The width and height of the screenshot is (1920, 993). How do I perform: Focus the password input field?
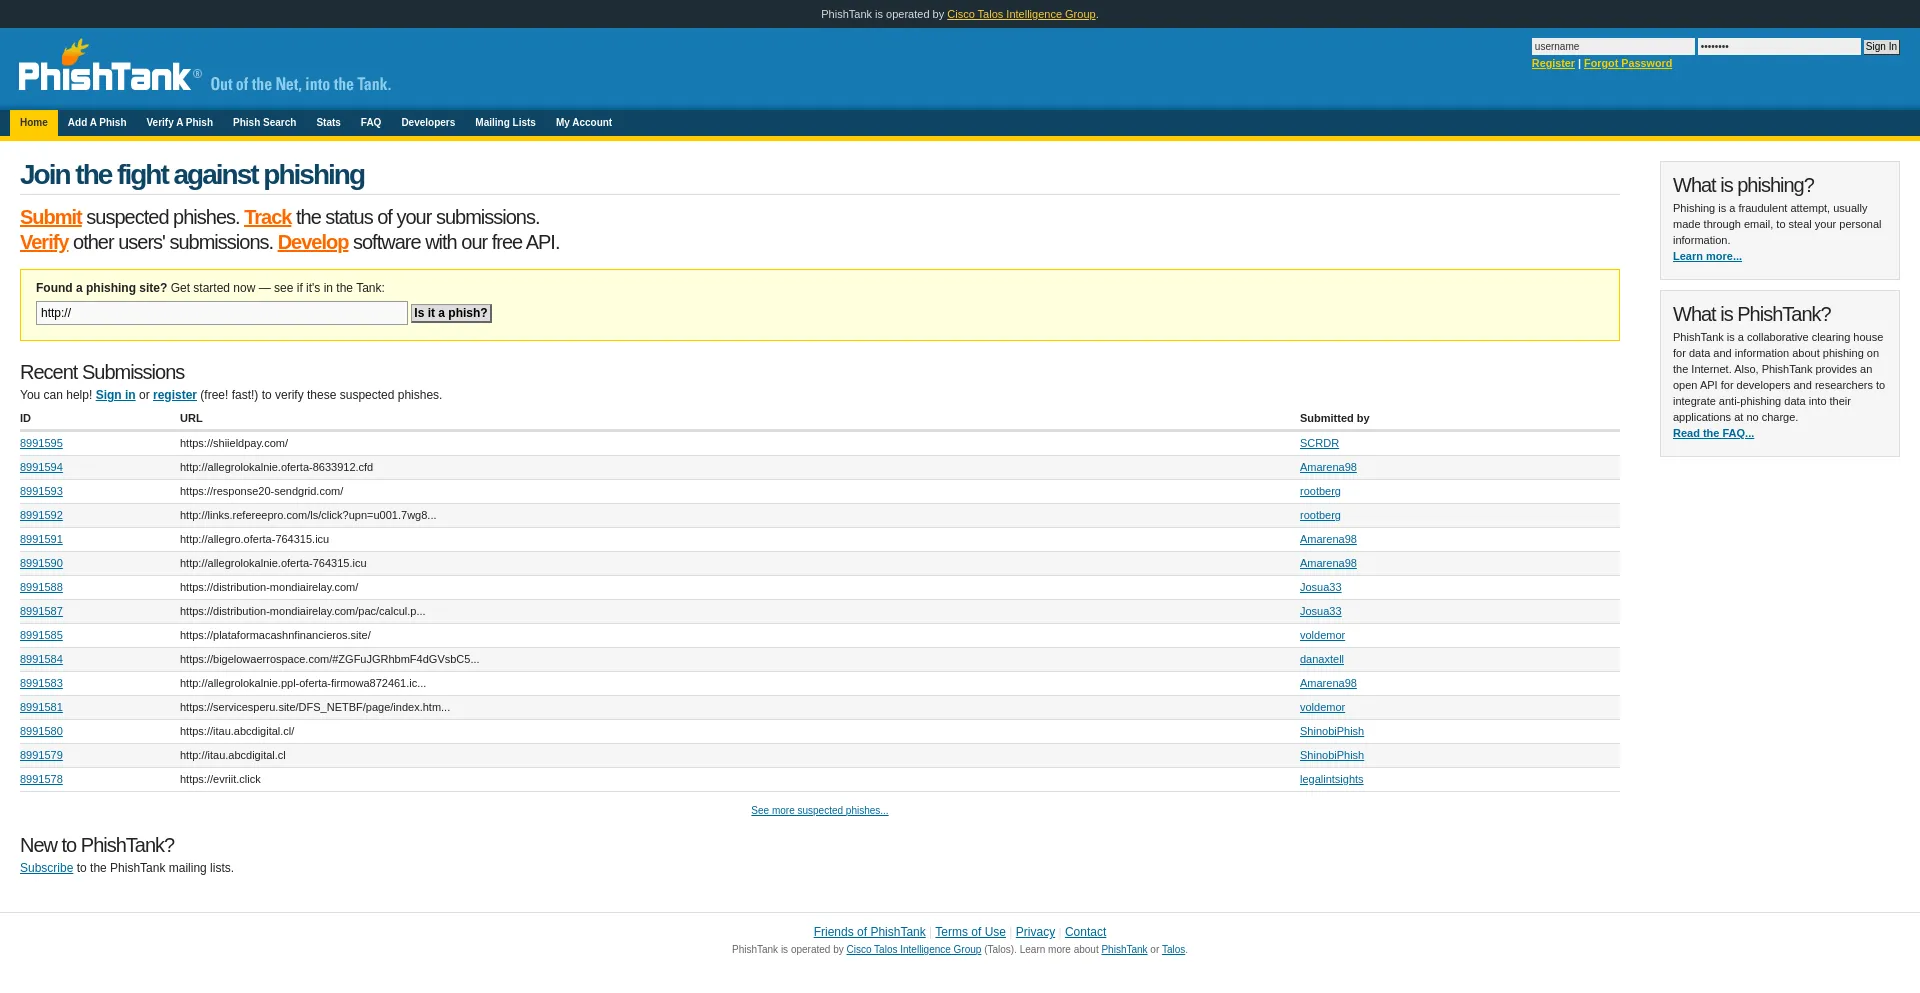[1779, 47]
